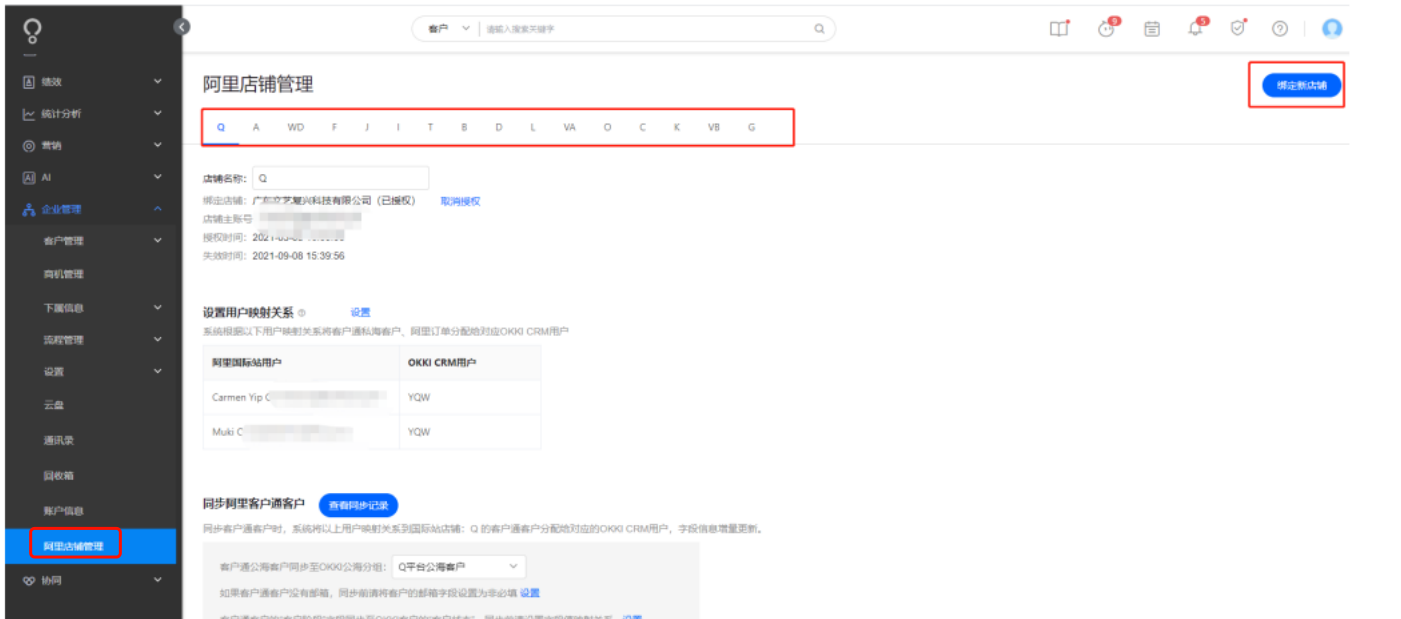This screenshot has height=619, width=1401.
Task: Switch to the T store tab
Action: (x=430, y=127)
